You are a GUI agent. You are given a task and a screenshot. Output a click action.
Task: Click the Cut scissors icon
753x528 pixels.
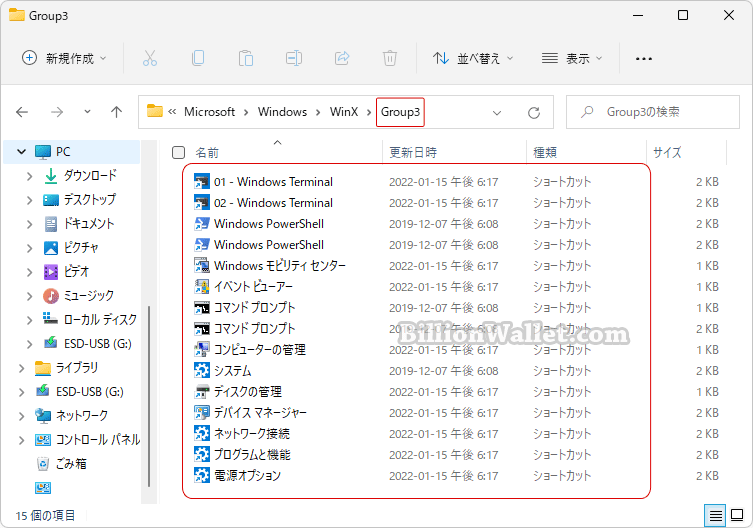click(150, 59)
